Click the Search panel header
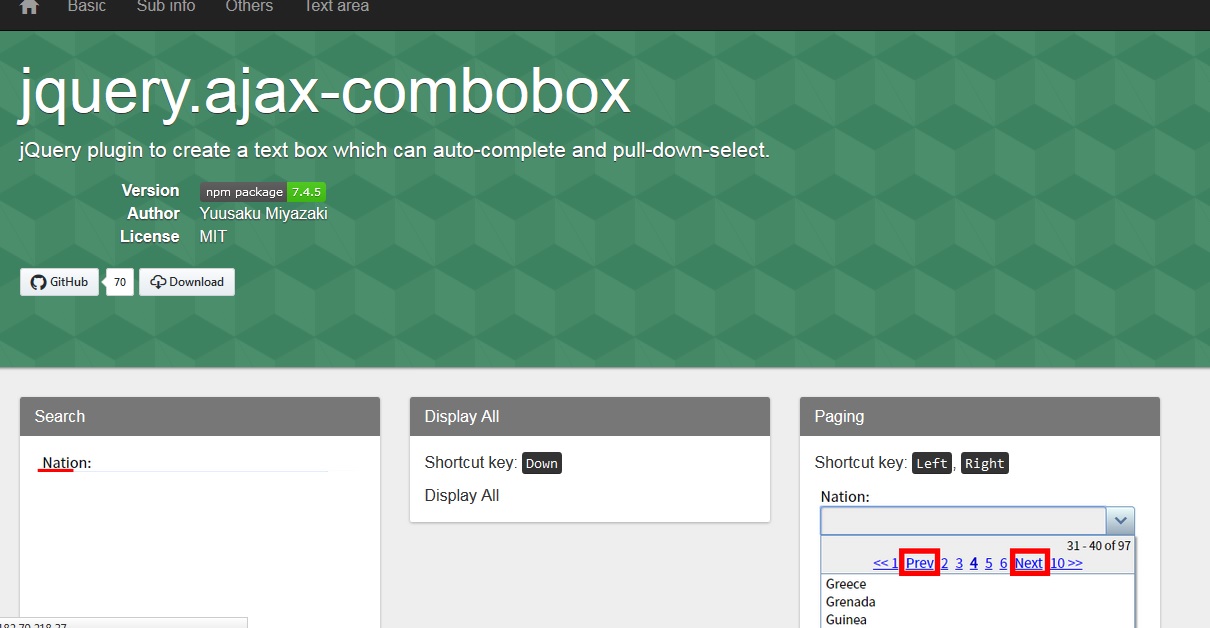 point(200,416)
